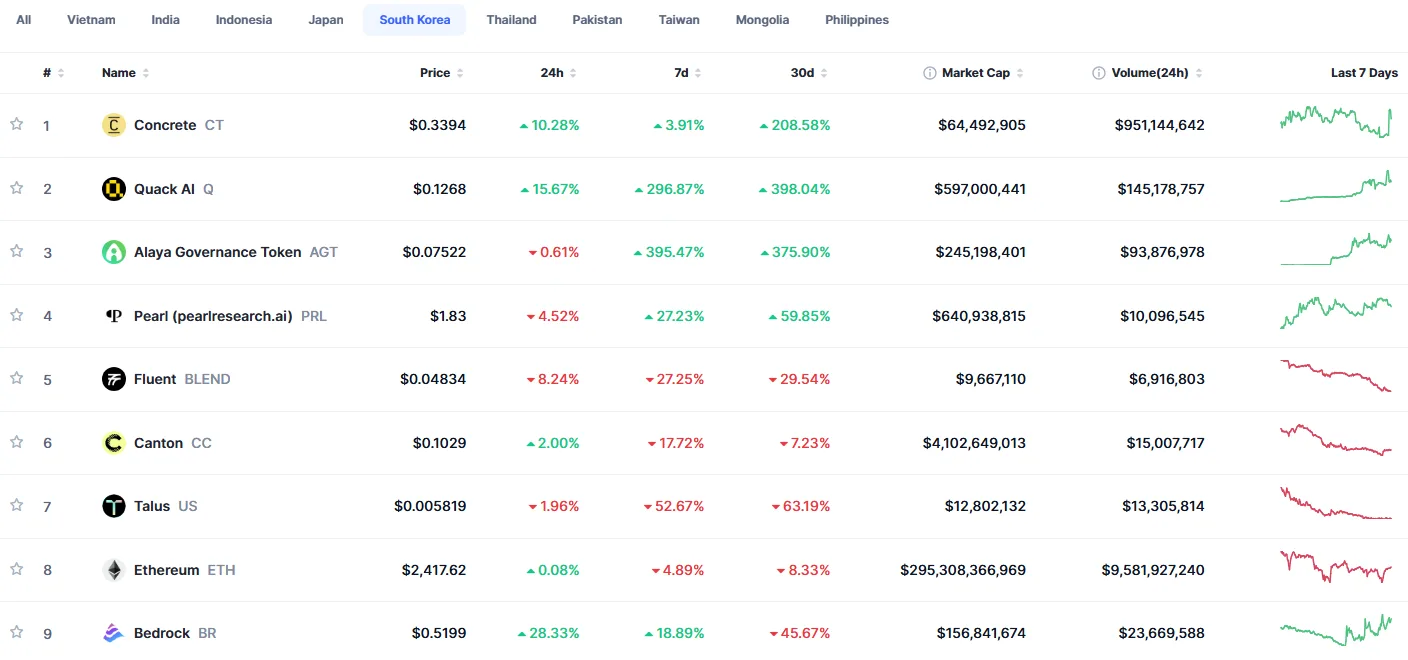Screen dimensions: 1408x660
Task: Sort by 30d change column header
Action: [809, 73]
